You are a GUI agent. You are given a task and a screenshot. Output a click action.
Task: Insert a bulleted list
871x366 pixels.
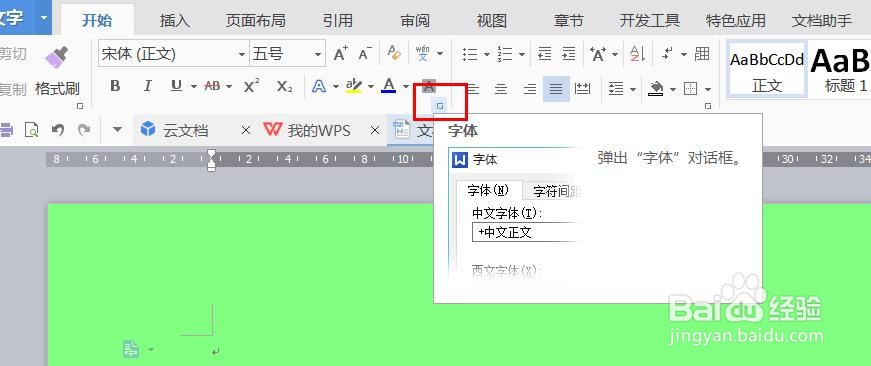(x=470, y=54)
